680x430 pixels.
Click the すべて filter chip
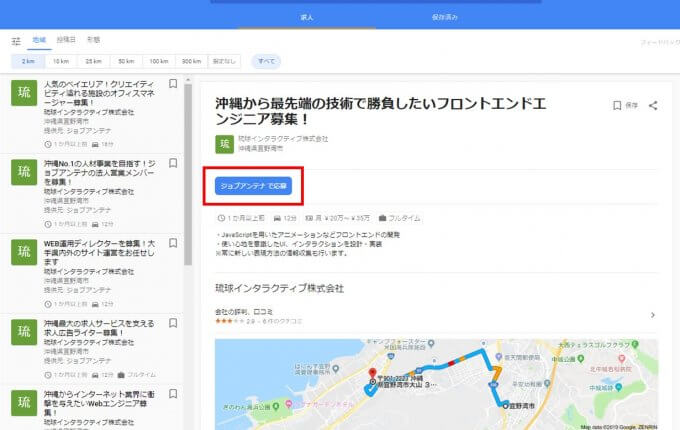266,61
